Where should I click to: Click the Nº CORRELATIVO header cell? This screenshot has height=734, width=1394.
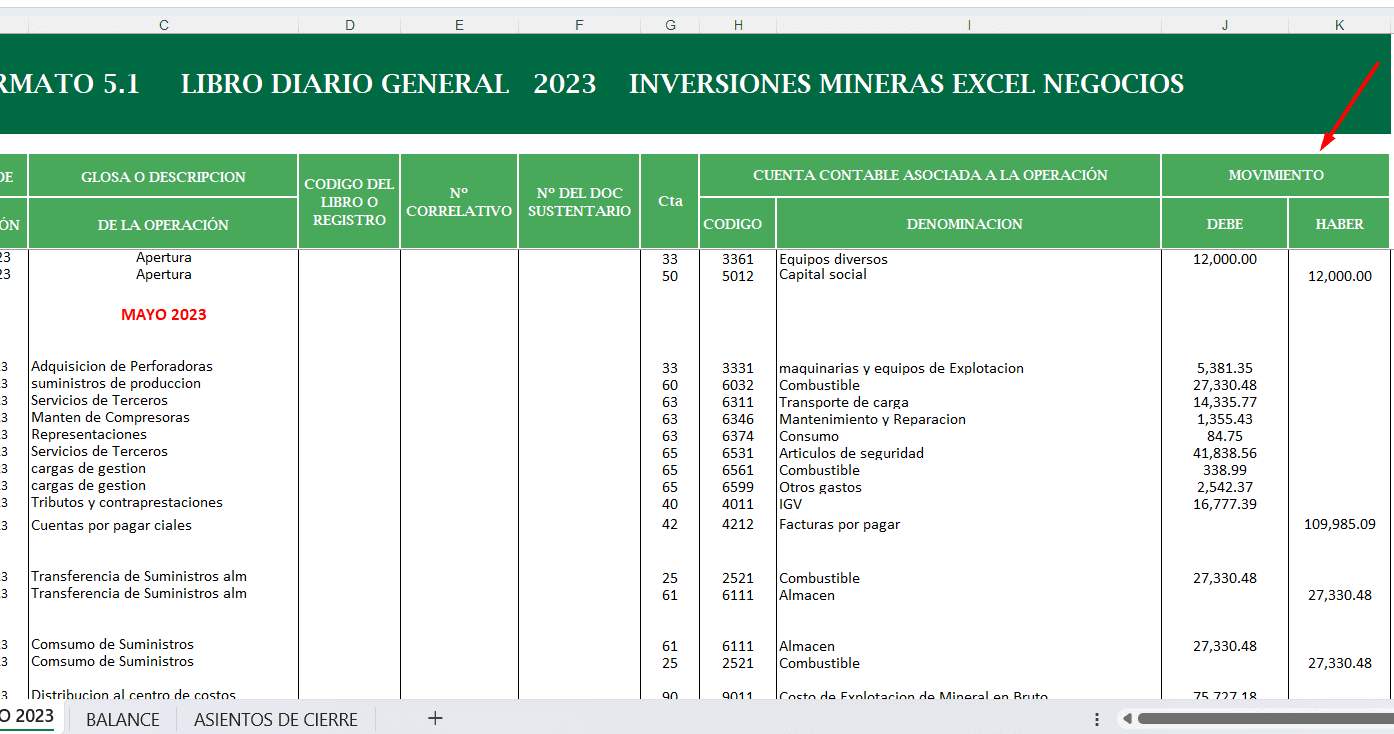[x=458, y=201]
